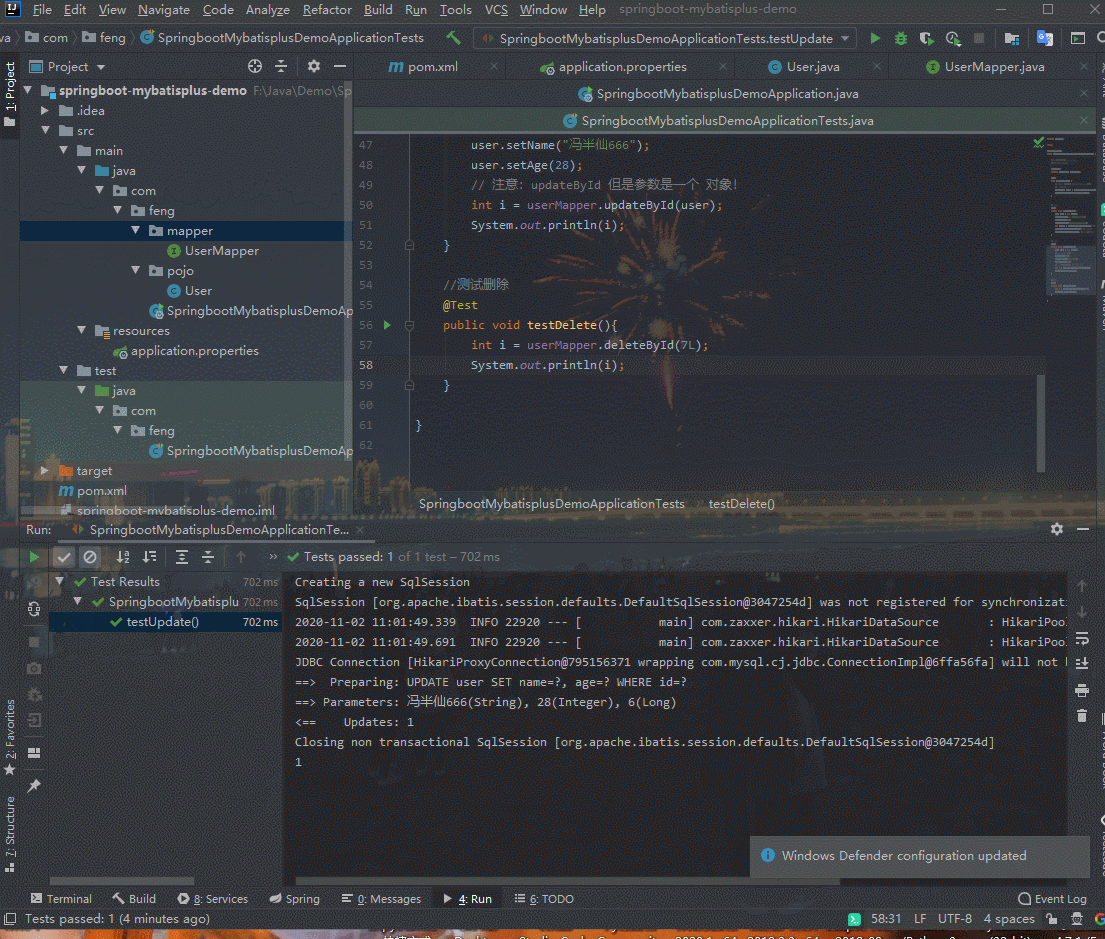Change file encoding UTF-8 in status bar
The width and height of the screenshot is (1105, 939).
954,919
